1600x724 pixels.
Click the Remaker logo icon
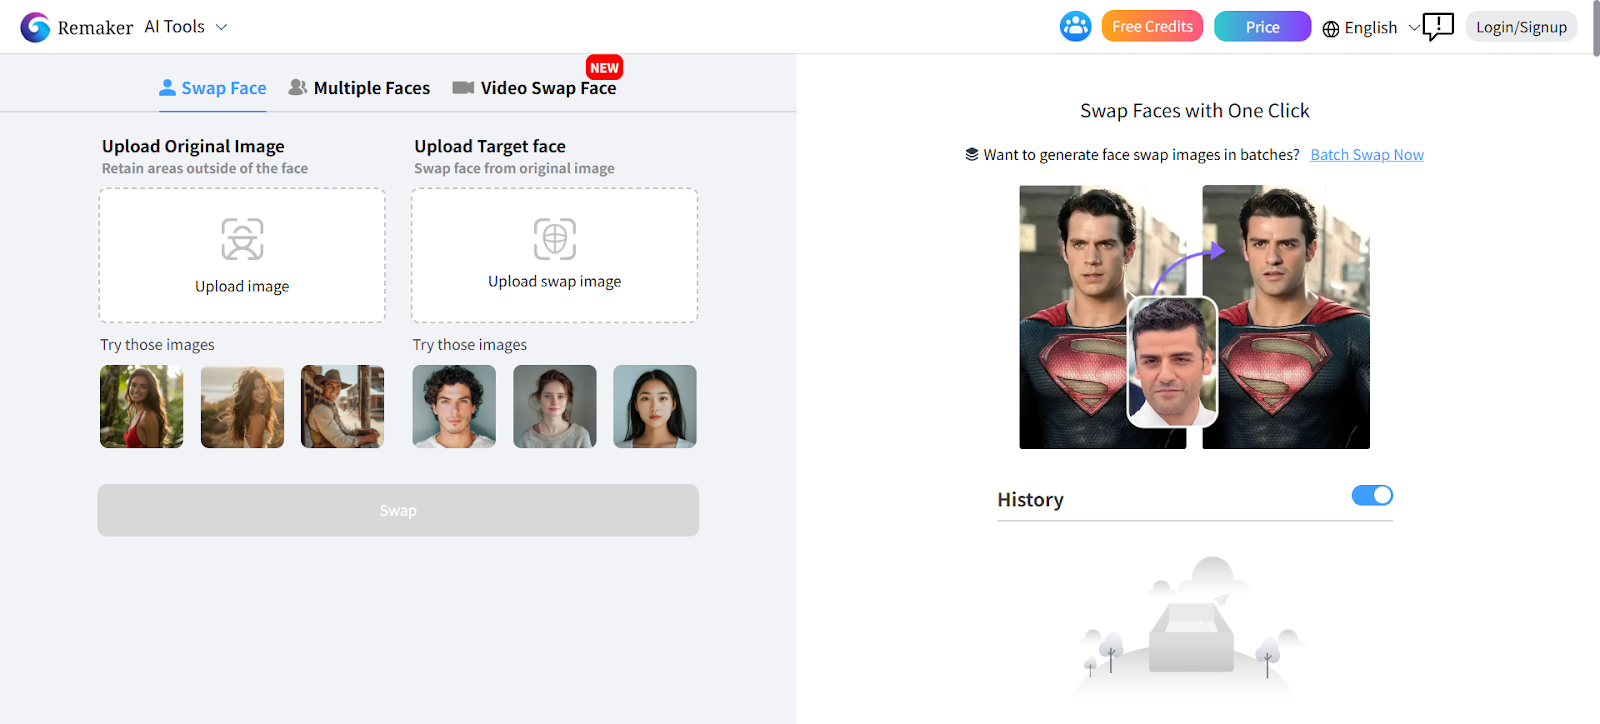click(x=35, y=27)
